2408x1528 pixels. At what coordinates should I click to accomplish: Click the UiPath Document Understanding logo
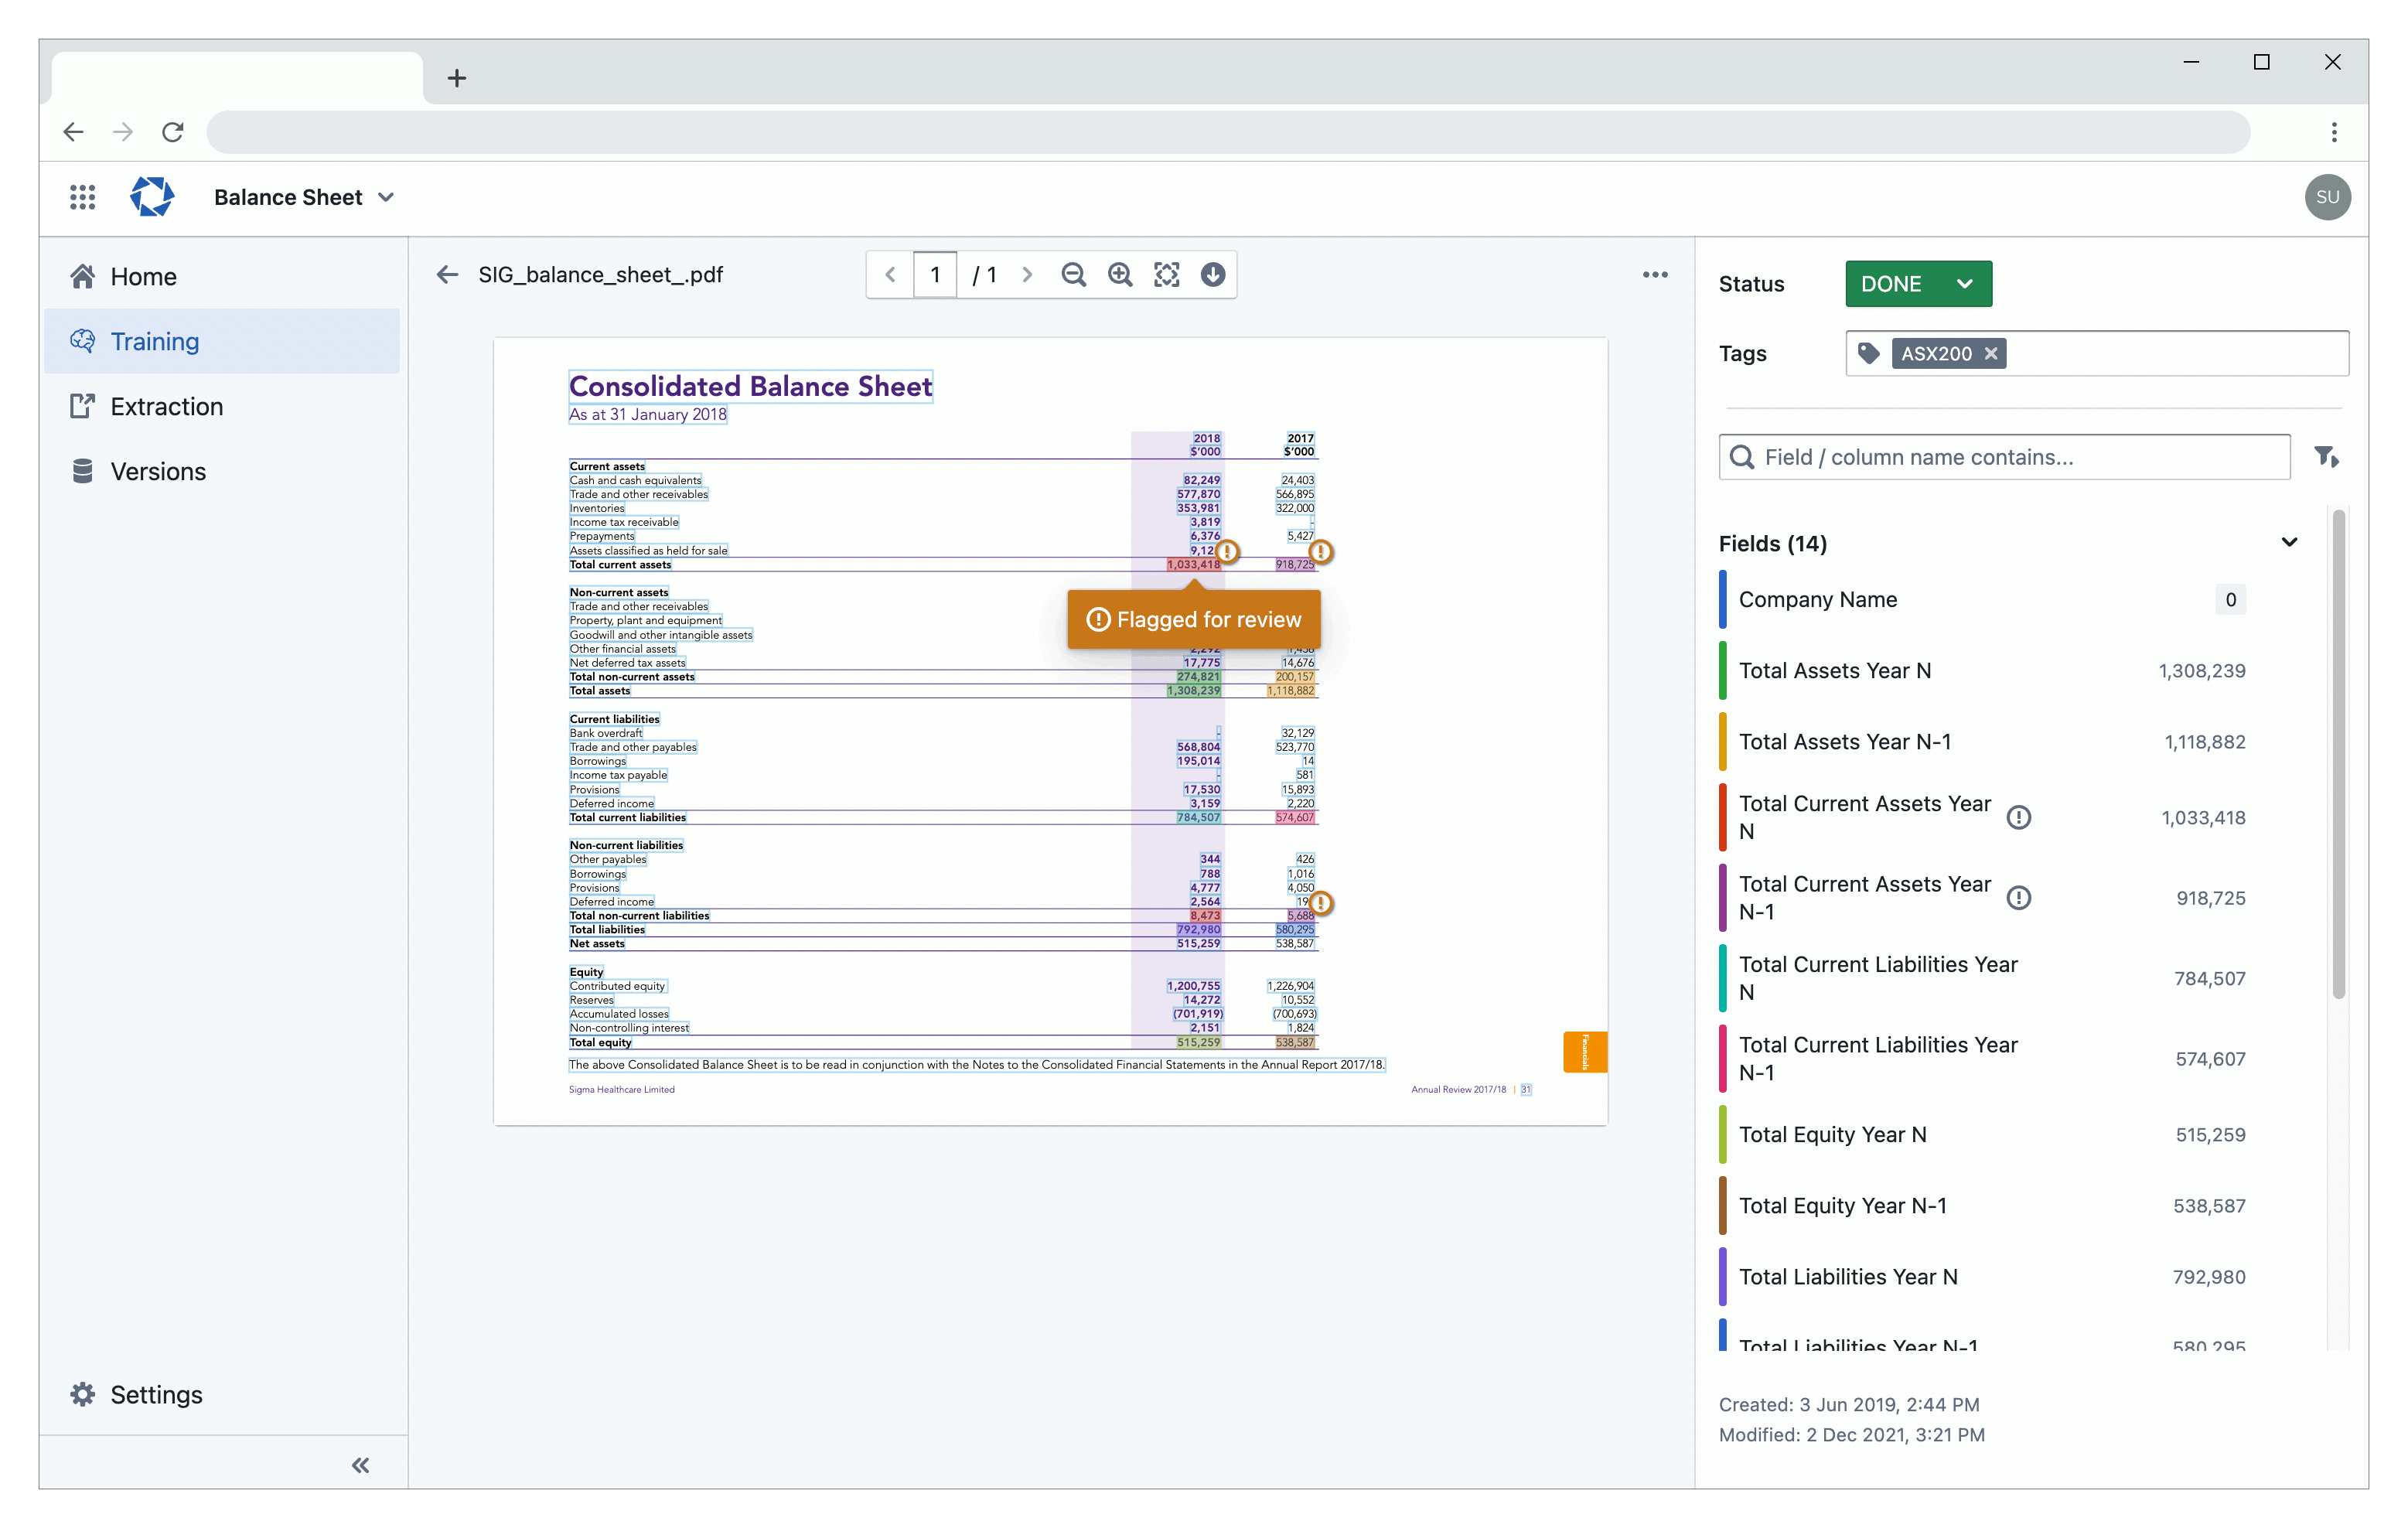[152, 197]
